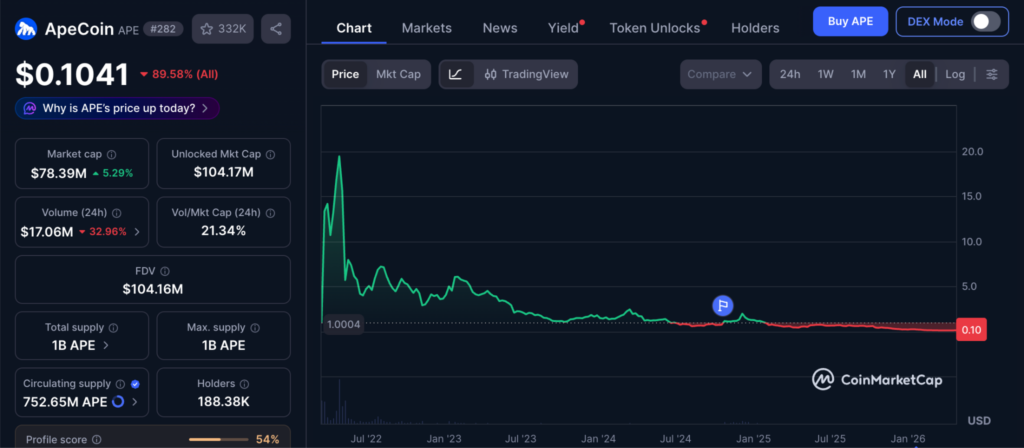Open the Token Unlocks tab
The width and height of the screenshot is (1024, 448).
pyautogui.click(x=655, y=28)
